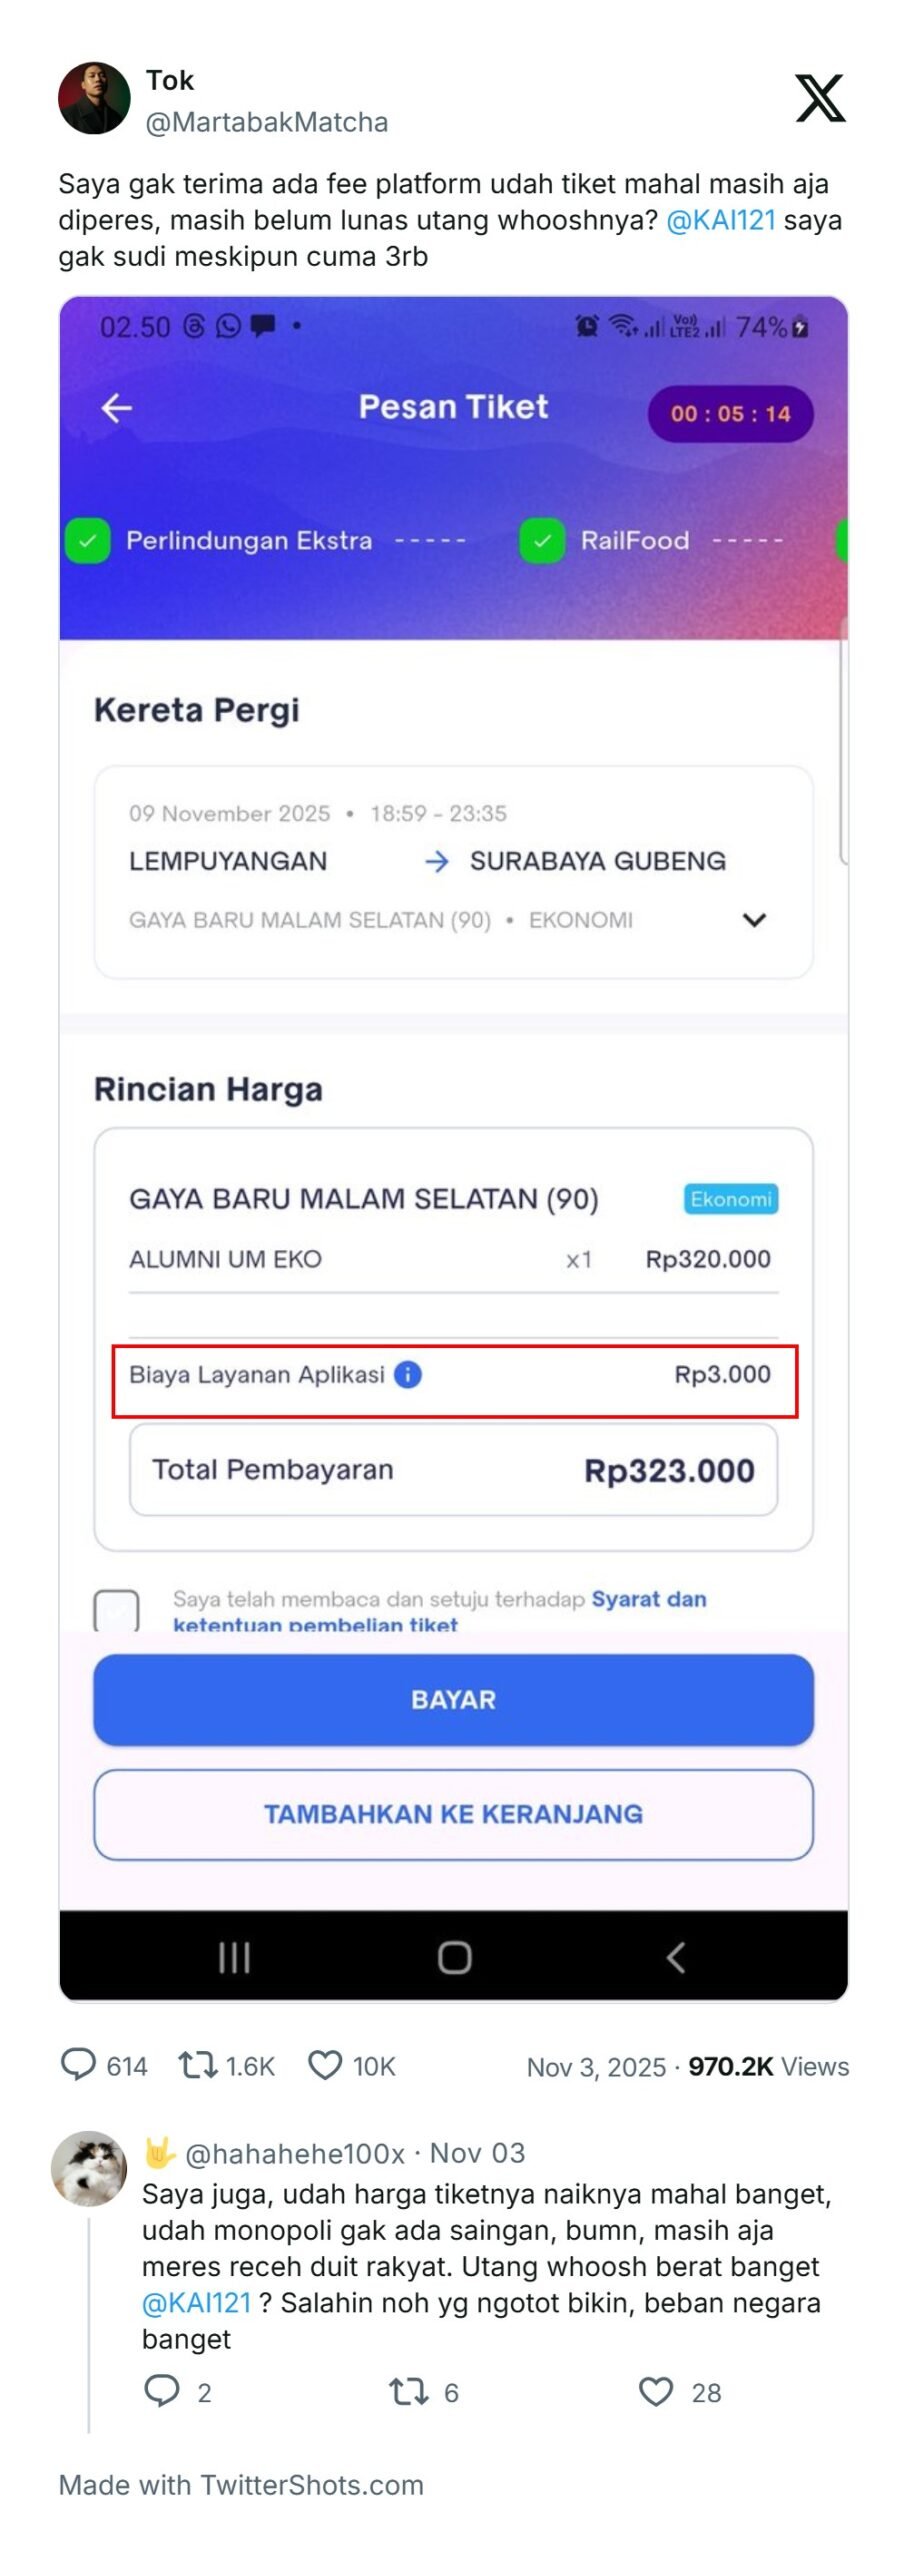The height and width of the screenshot is (2560, 904).
Task: Tap the Android recent apps button
Action: click(x=233, y=1959)
